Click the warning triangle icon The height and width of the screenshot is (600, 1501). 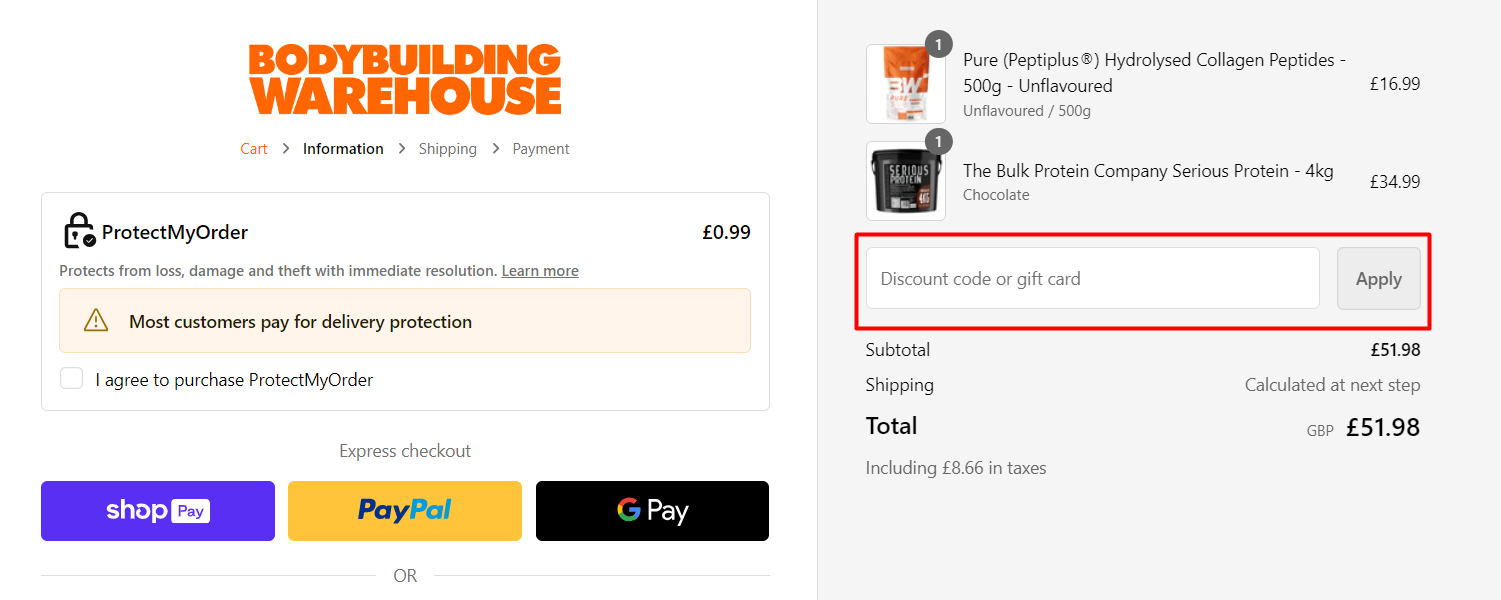[95, 320]
